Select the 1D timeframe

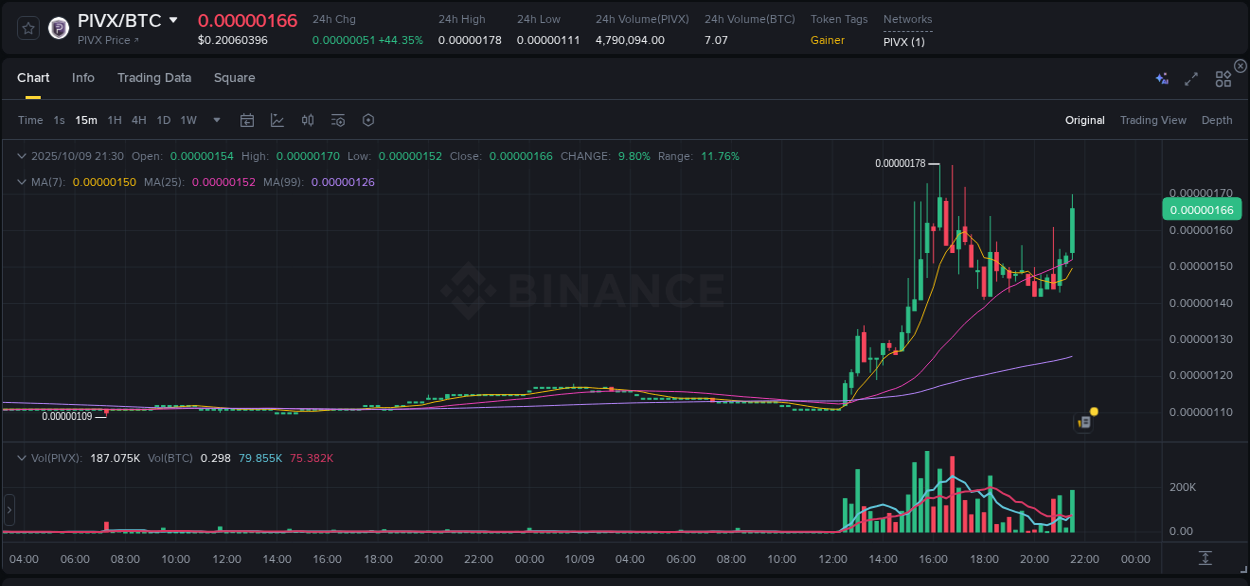(x=163, y=120)
